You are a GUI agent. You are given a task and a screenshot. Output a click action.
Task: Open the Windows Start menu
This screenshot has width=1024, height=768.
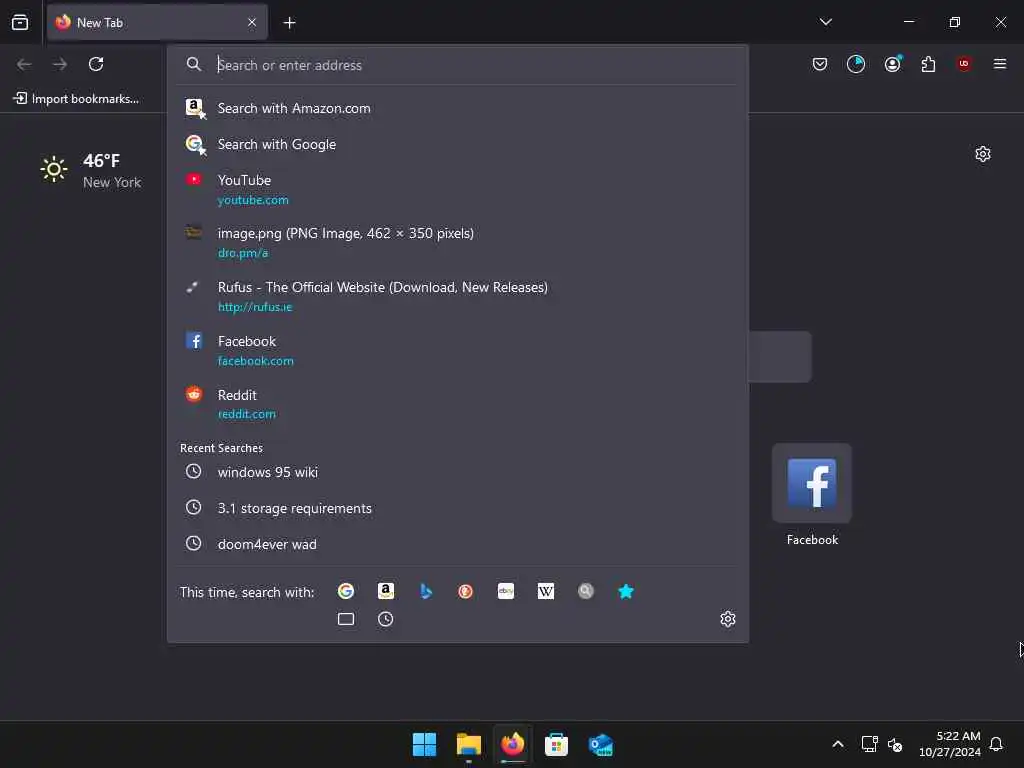click(424, 744)
